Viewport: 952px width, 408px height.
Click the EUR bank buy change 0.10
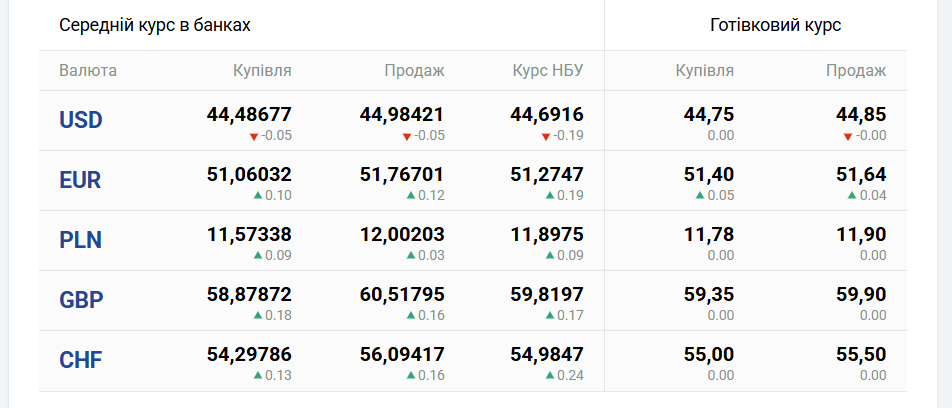click(278, 196)
